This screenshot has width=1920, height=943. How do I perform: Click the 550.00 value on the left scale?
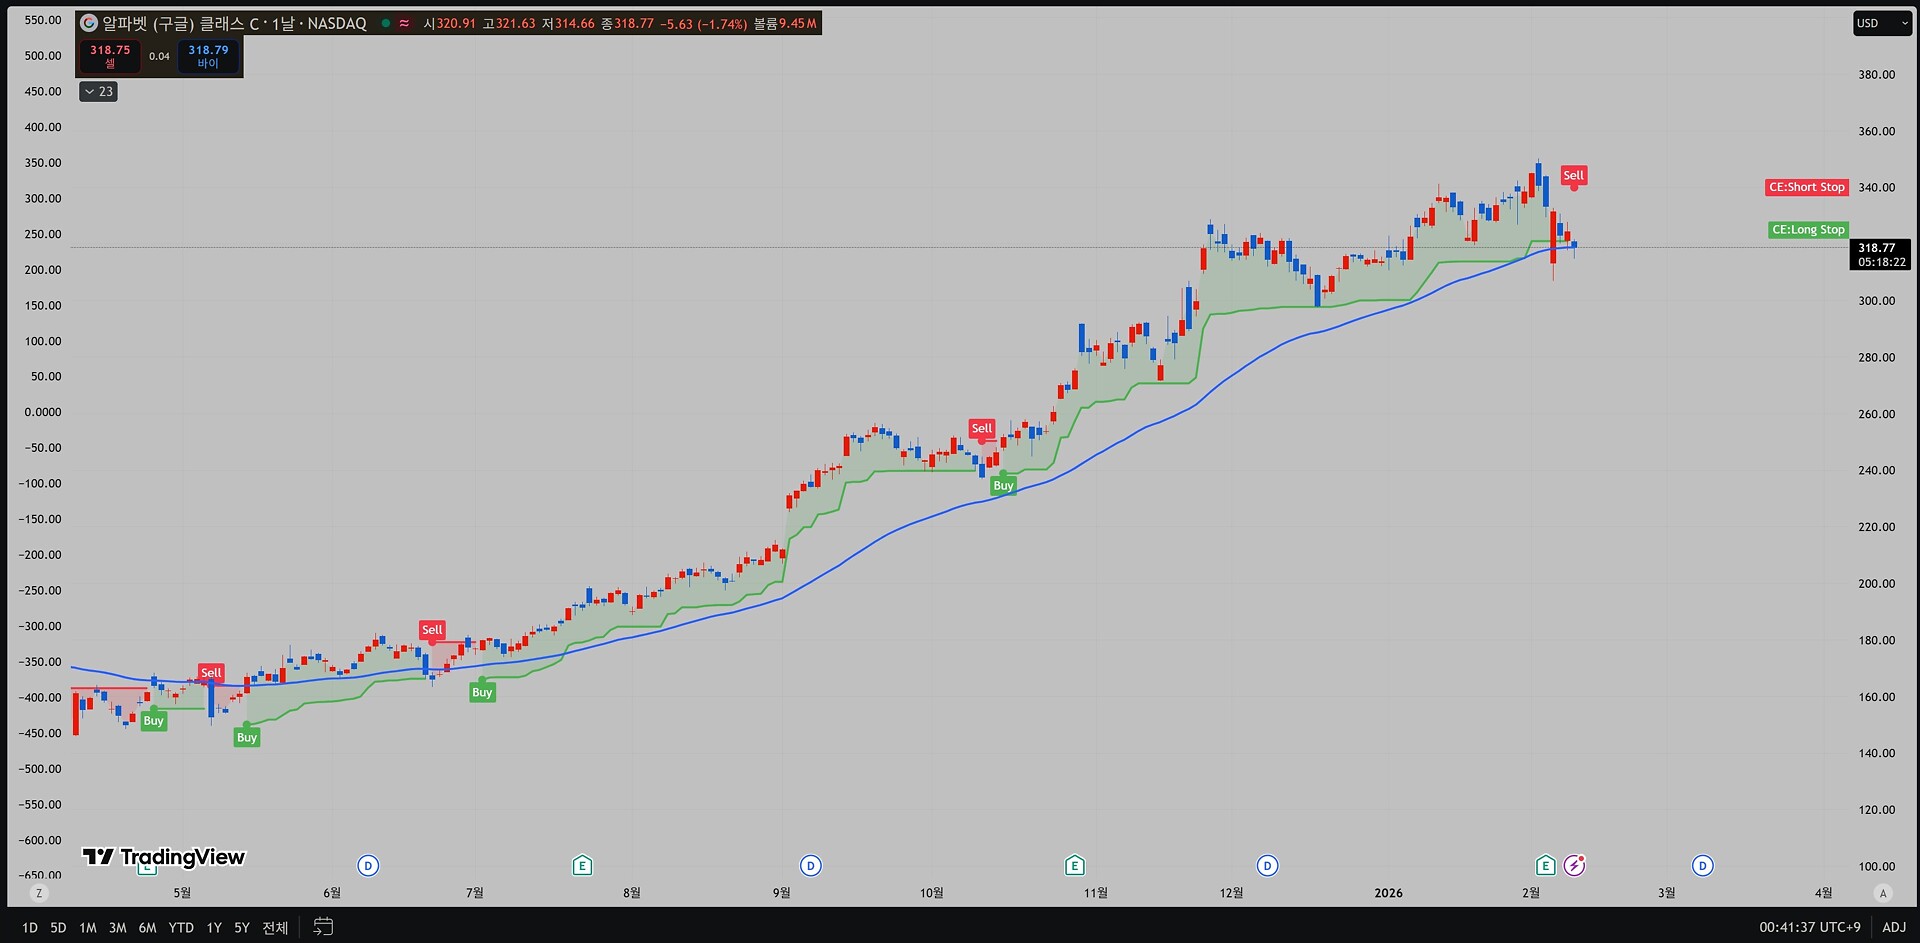pos(43,20)
